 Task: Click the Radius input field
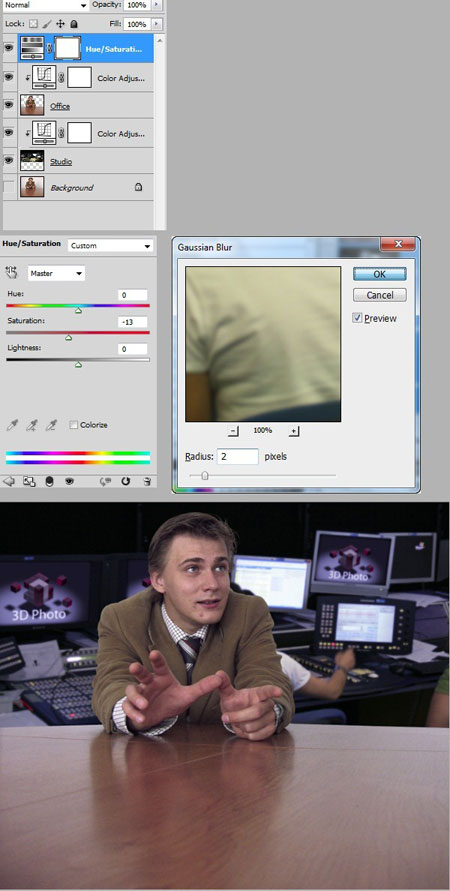coord(238,456)
